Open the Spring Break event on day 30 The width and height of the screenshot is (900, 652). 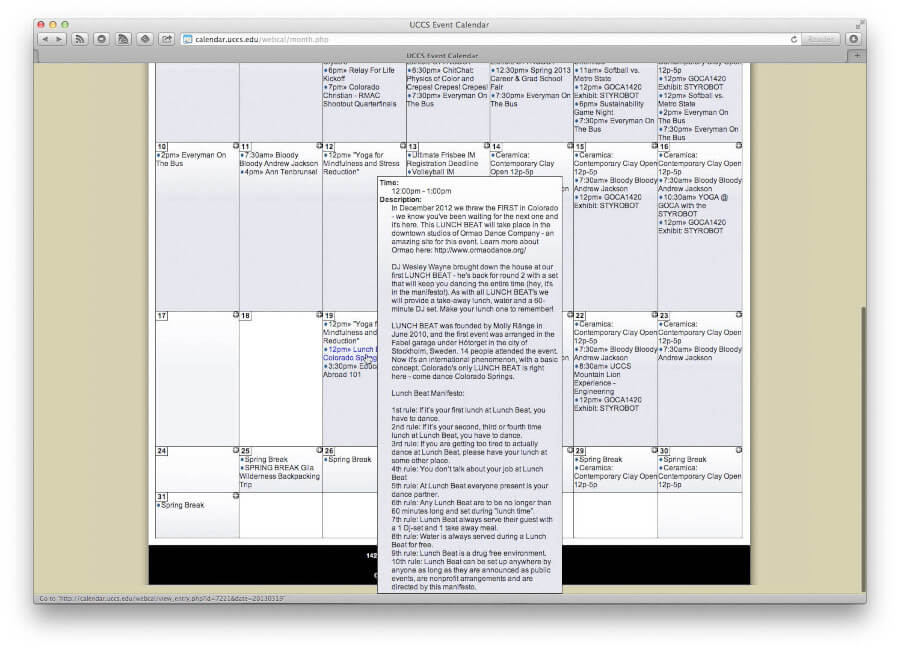(685, 459)
